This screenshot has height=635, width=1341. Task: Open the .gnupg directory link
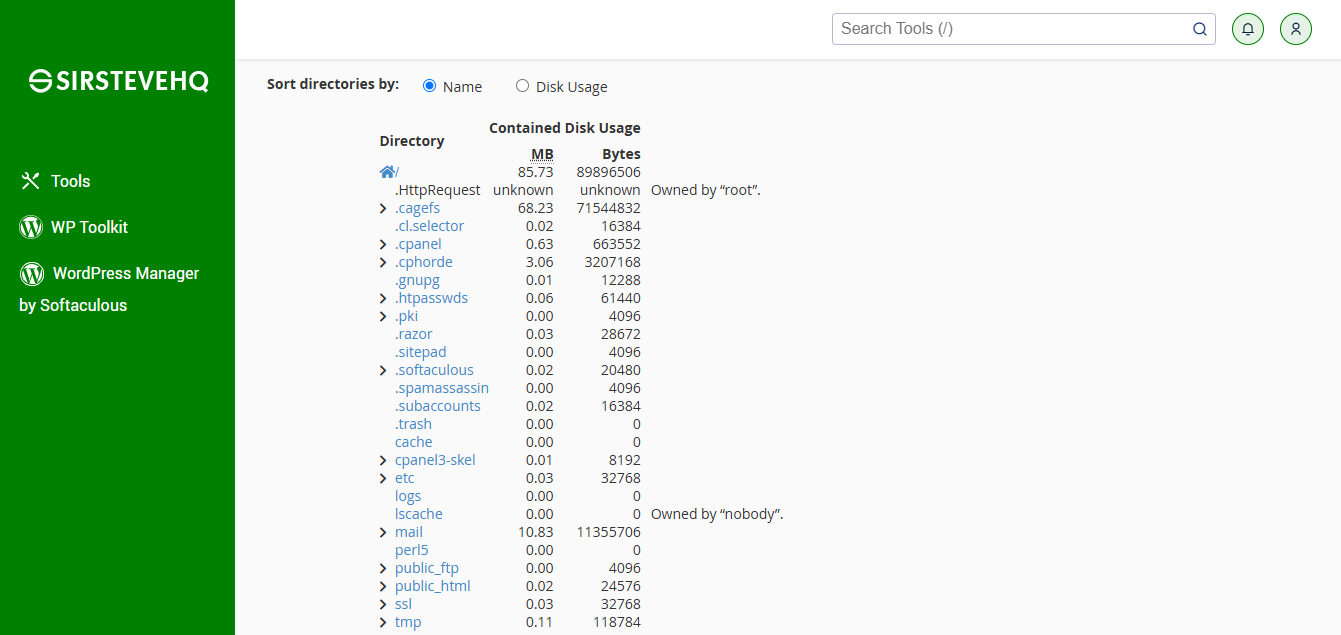coord(417,280)
